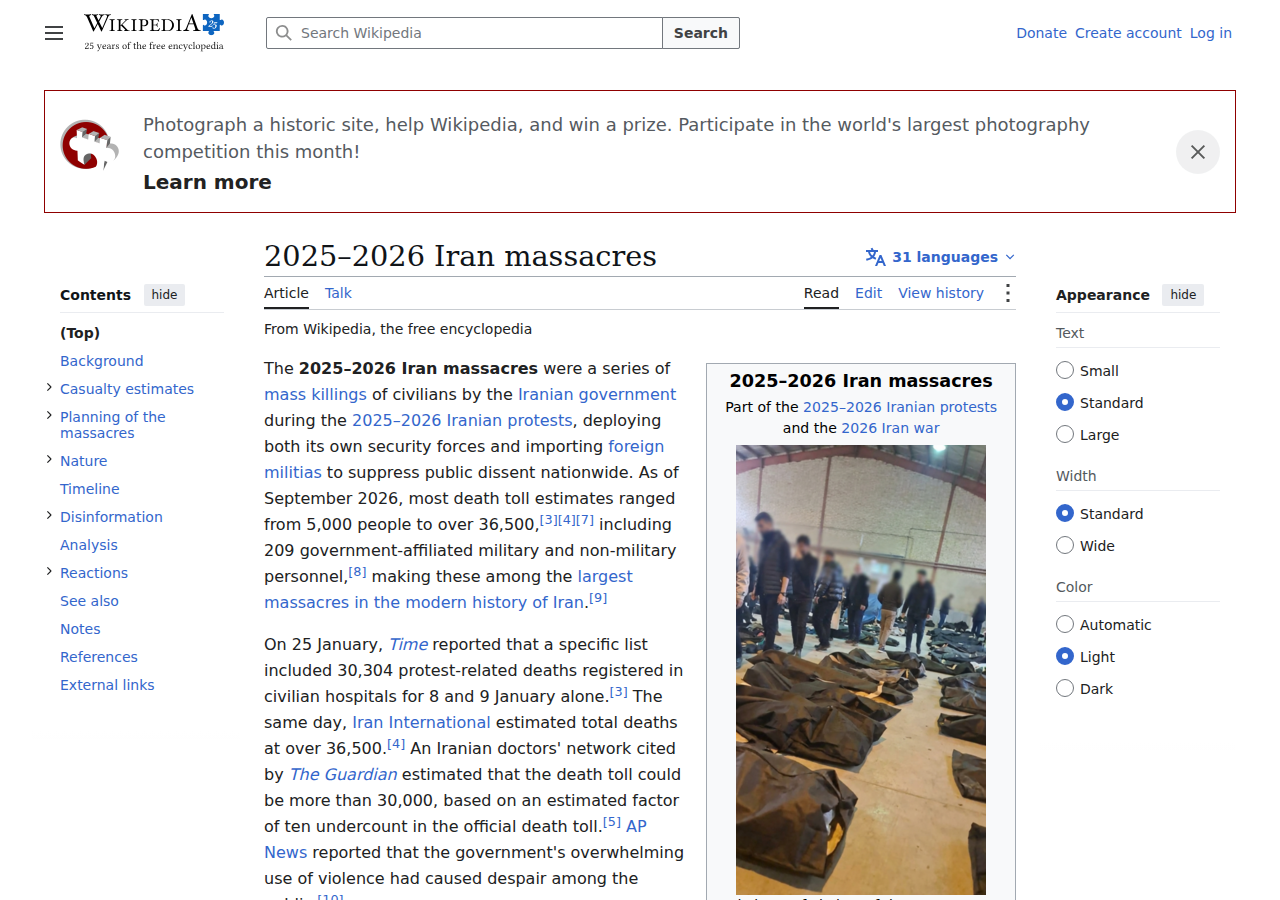Image resolution: width=1280 pixels, height=900 pixels.
Task: Open the 31 languages dropdown
Action: (940, 257)
